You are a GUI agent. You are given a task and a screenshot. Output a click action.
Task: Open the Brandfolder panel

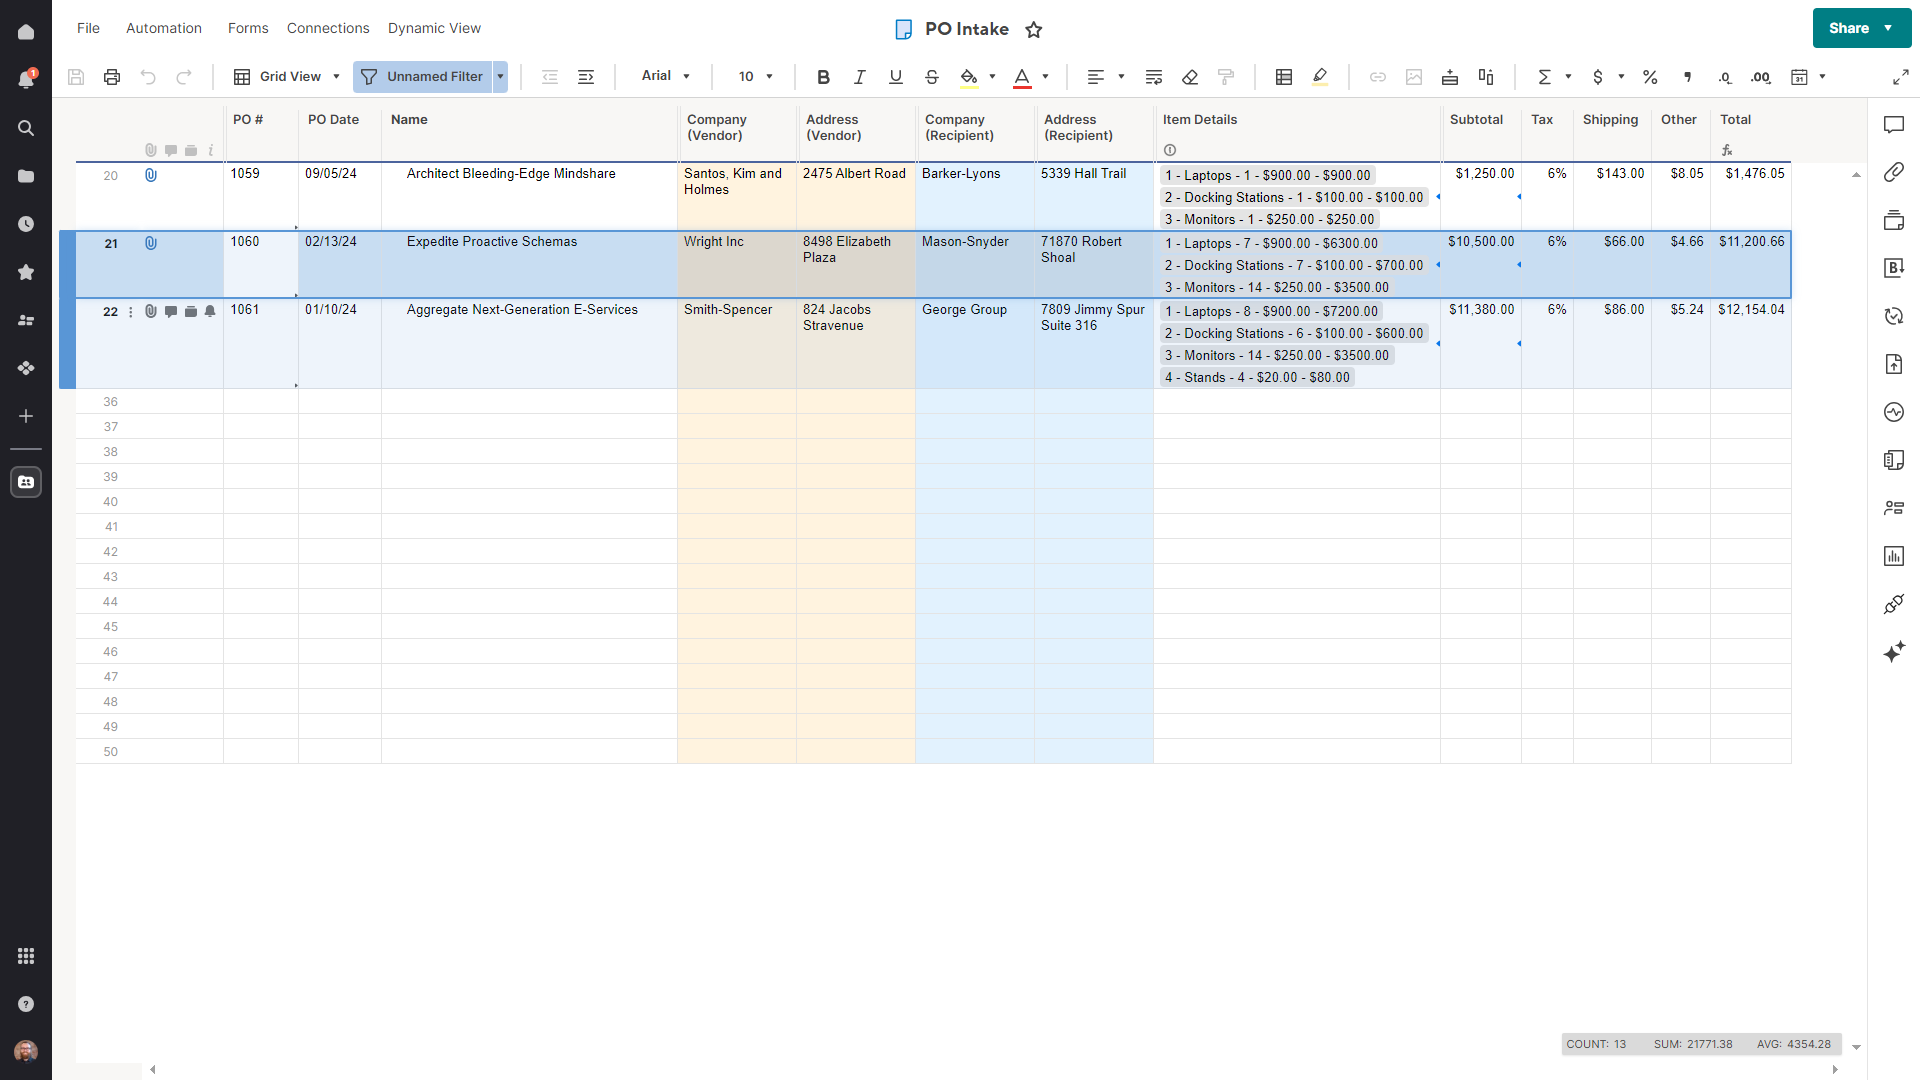pos(1894,268)
